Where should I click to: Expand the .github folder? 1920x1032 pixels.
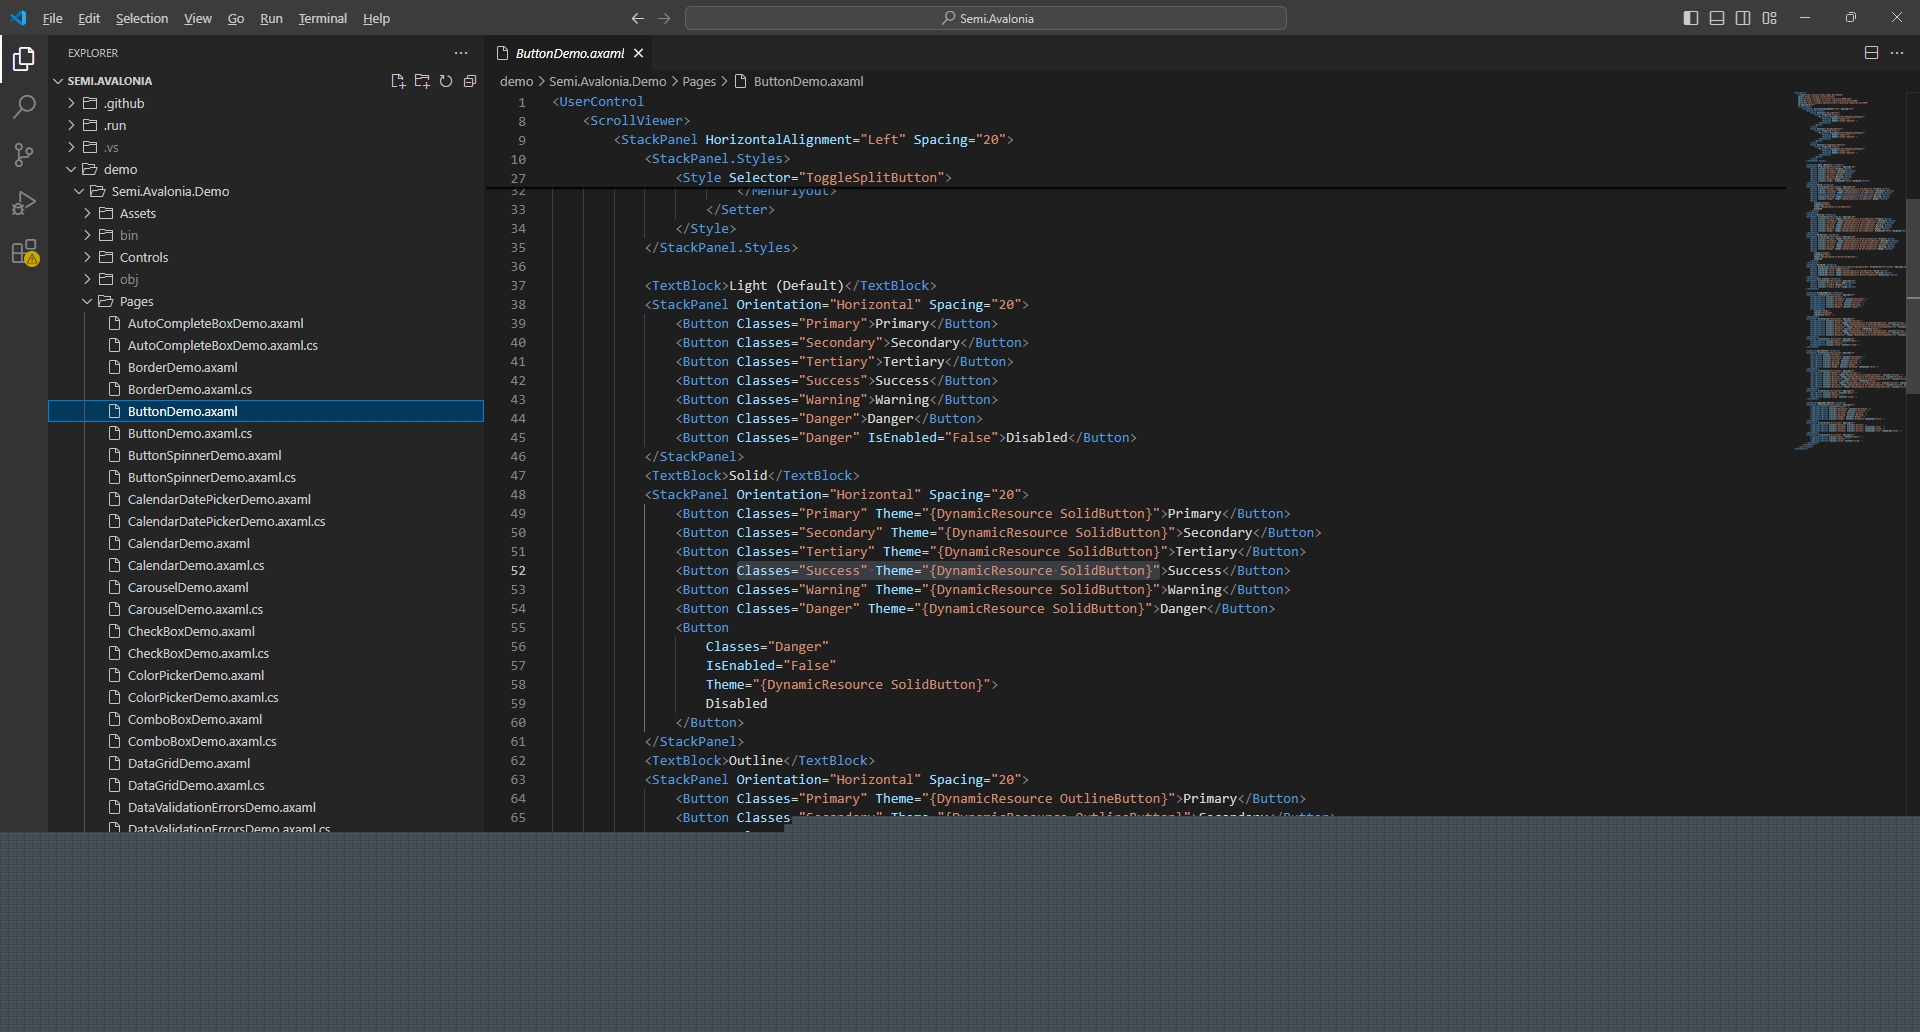124,103
